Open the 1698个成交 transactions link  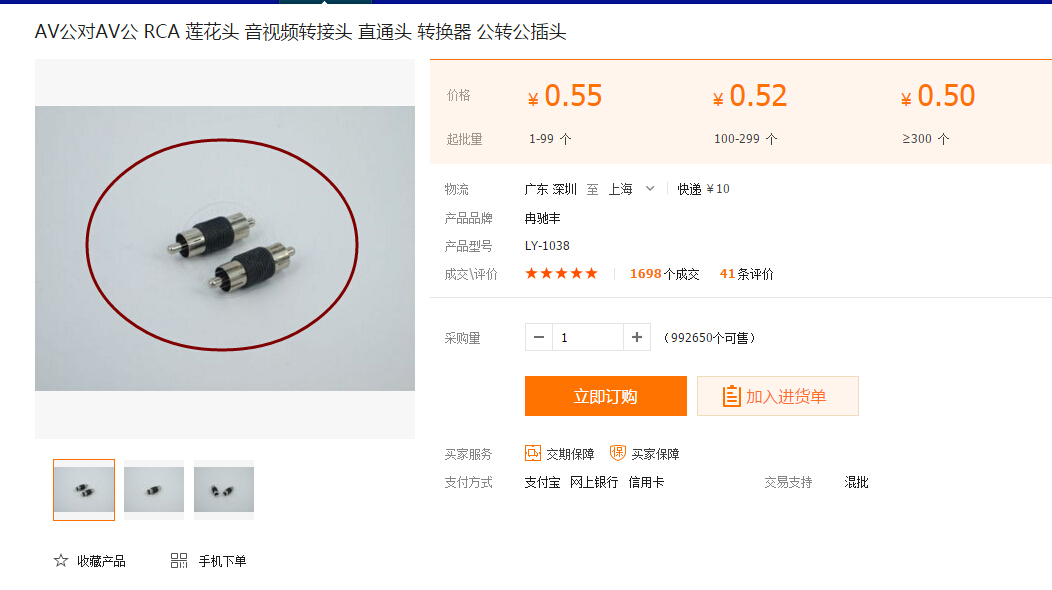click(x=664, y=274)
